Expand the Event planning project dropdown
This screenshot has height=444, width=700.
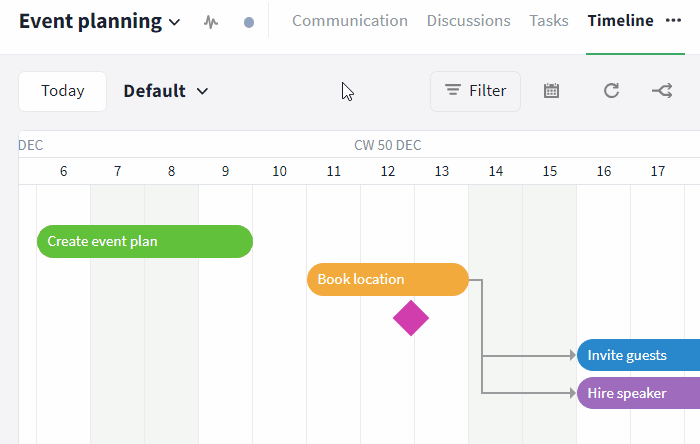pyautogui.click(x=175, y=21)
